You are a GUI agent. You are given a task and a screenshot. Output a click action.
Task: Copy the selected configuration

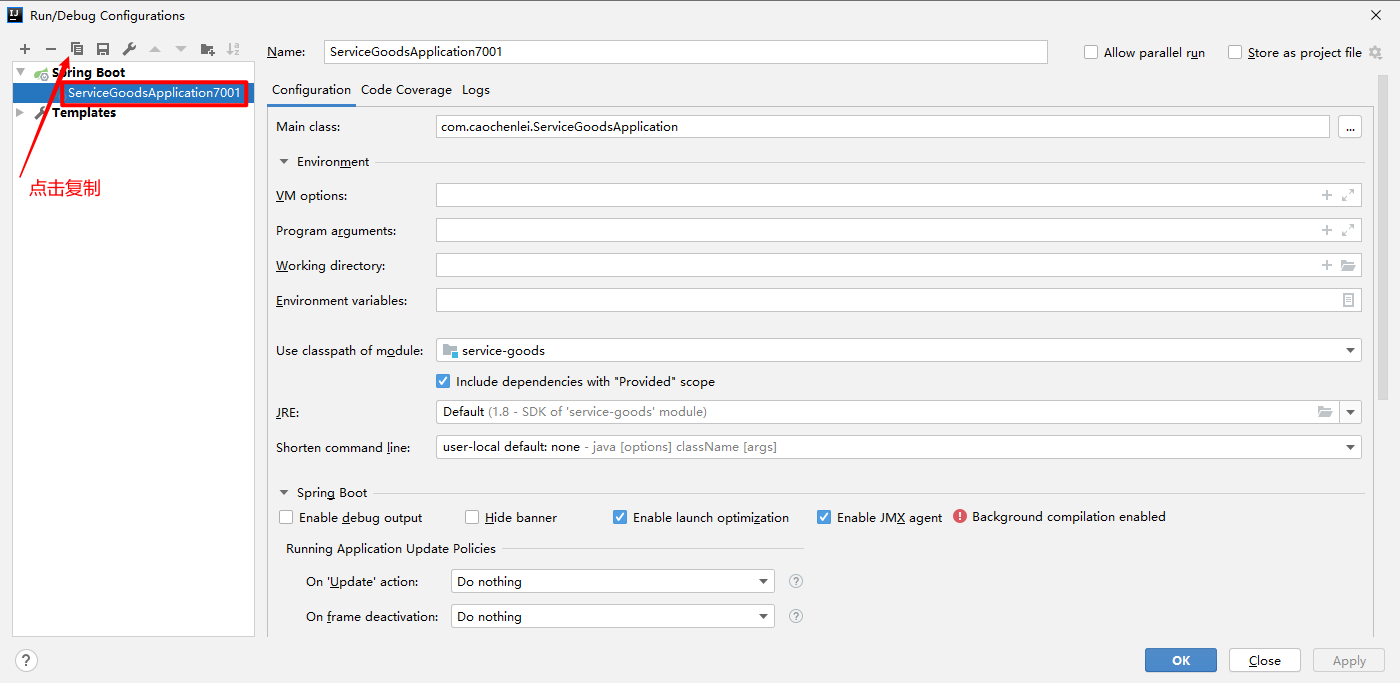(x=77, y=49)
